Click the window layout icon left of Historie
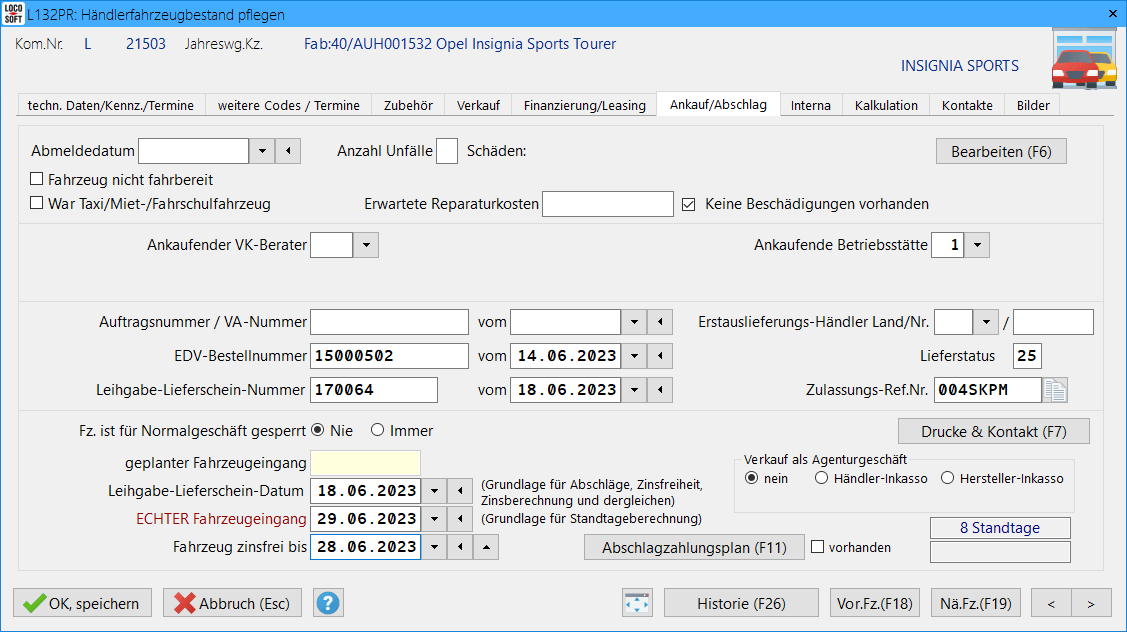Image resolution: width=1127 pixels, height=632 pixels. pyautogui.click(x=637, y=603)
